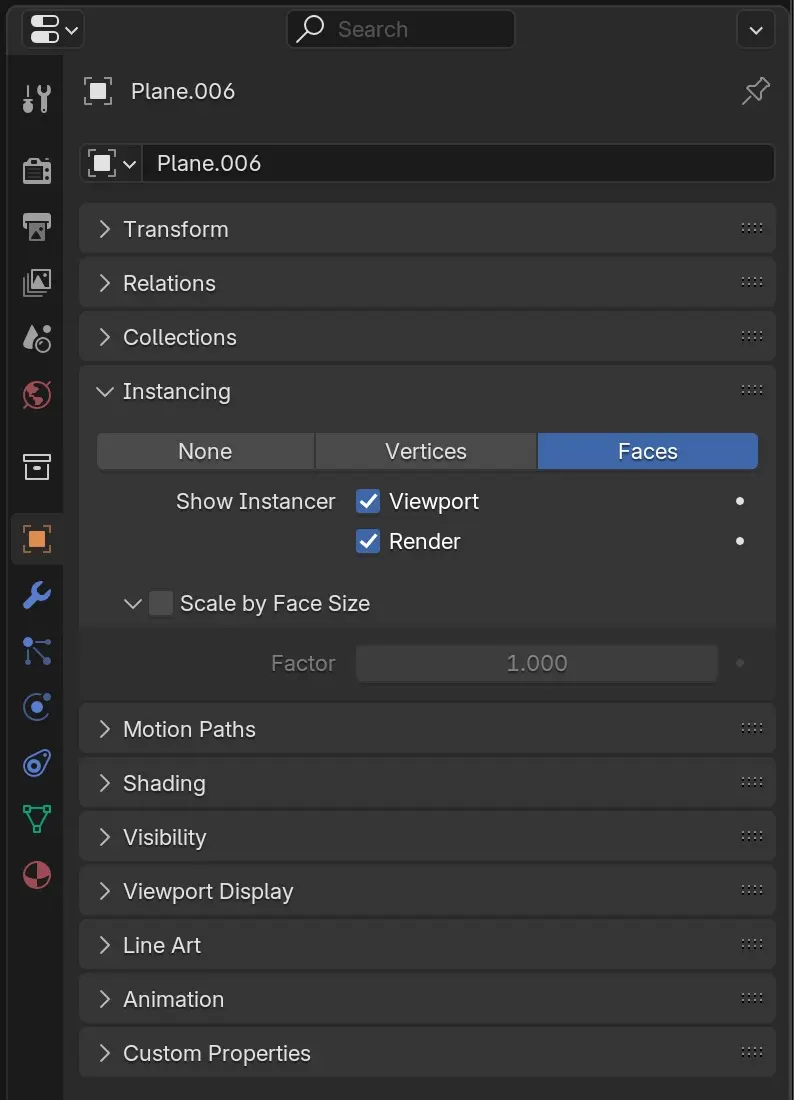Open the World properties tab

coord(37,395)
